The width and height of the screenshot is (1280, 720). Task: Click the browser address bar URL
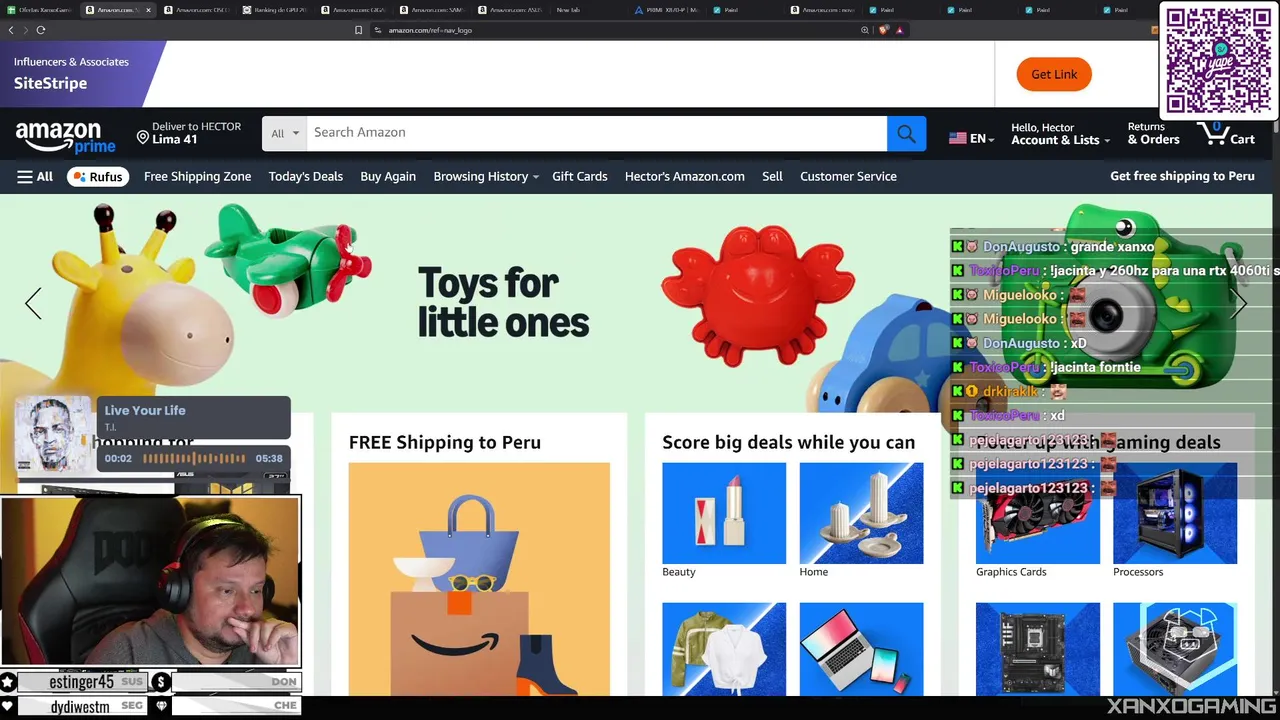pos(430,30)
